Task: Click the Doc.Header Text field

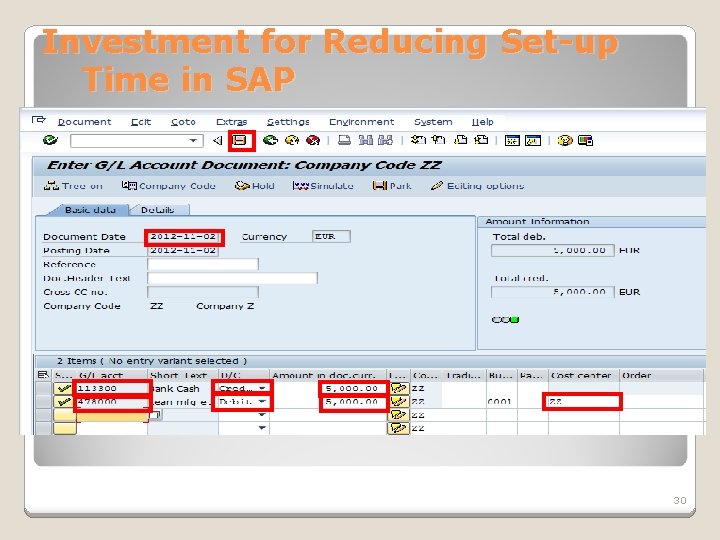Action: pyautogui.click(x=232, y=278)
